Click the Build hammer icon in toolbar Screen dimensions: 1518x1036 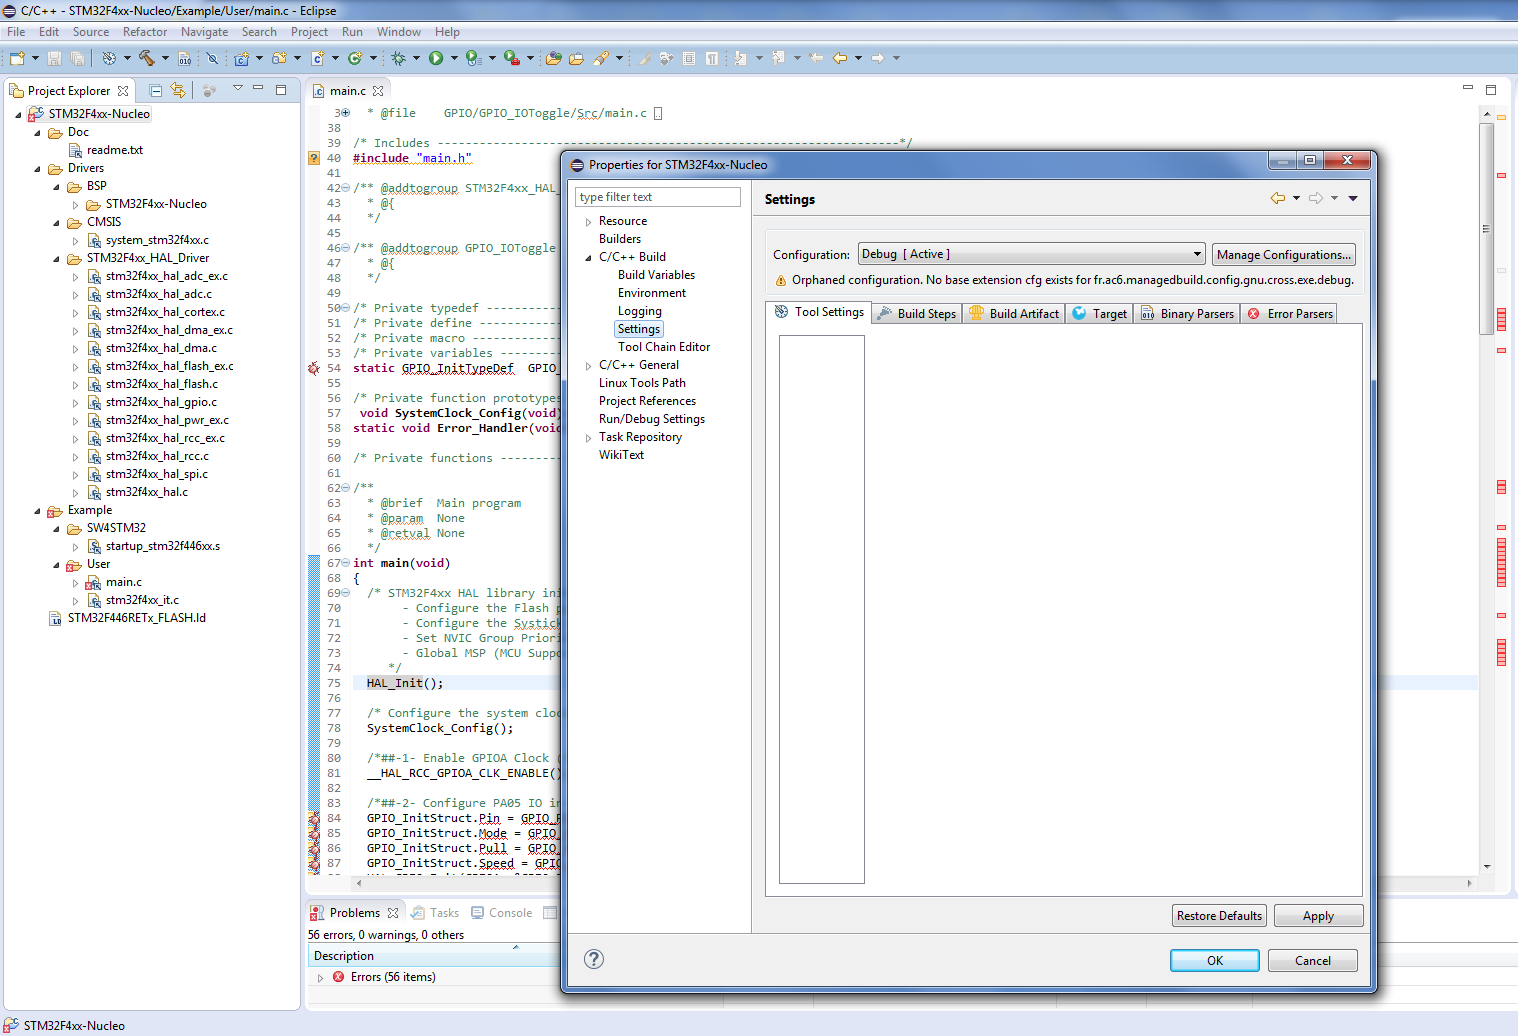[146, 58]
